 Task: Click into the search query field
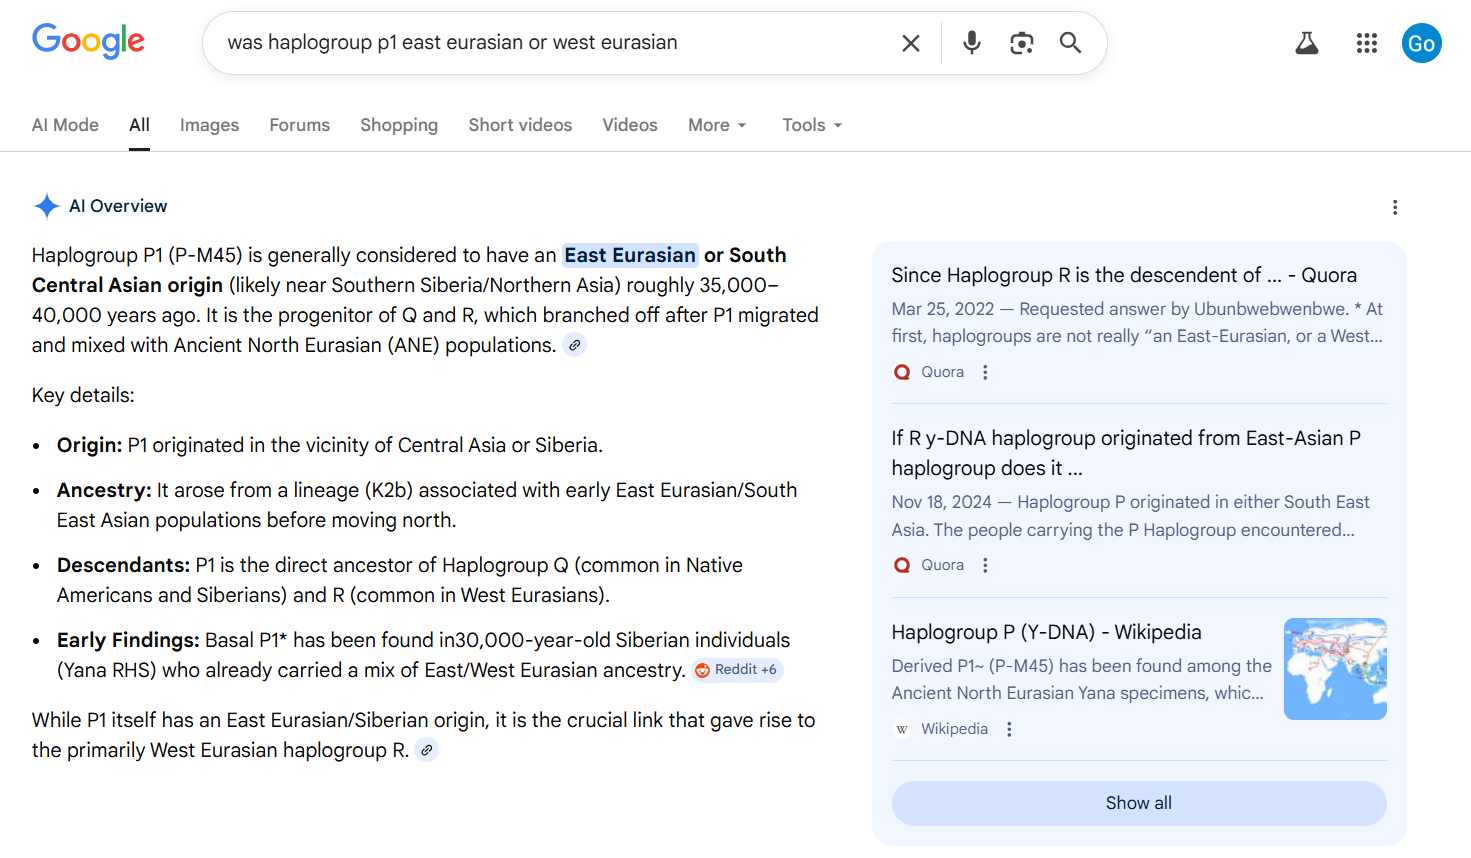coord(550,43)
